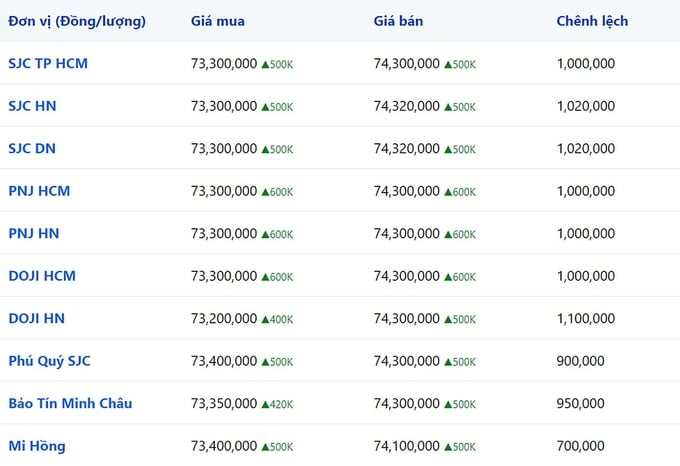Viewport: 680px width, 466px height.
Task: Select Mi Hồng sell price 74,100,000
Action: pos(407,446)
